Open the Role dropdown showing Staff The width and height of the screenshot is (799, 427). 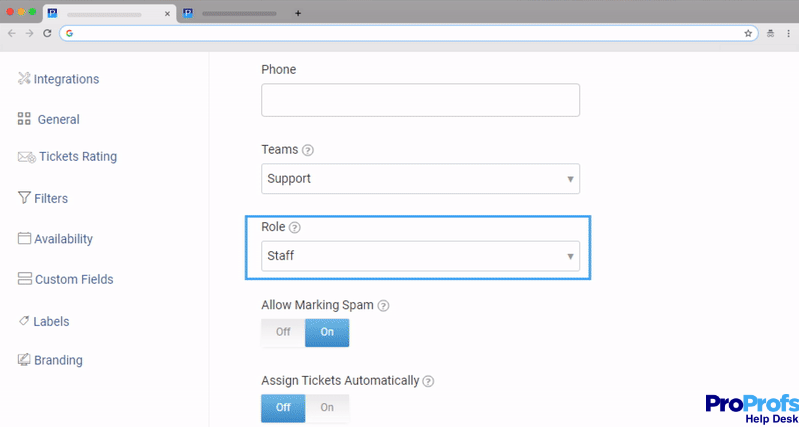point(420,256)
